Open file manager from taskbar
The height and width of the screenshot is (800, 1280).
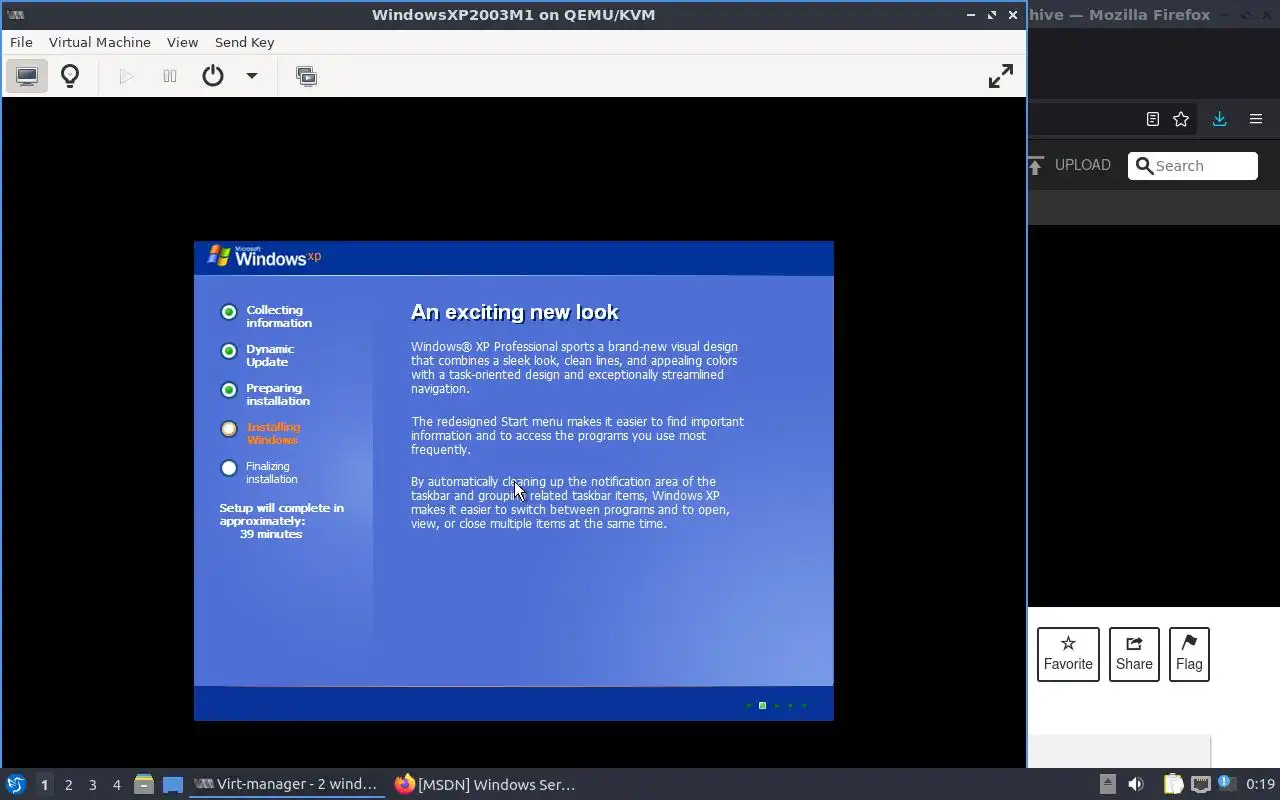coord(144,785)
